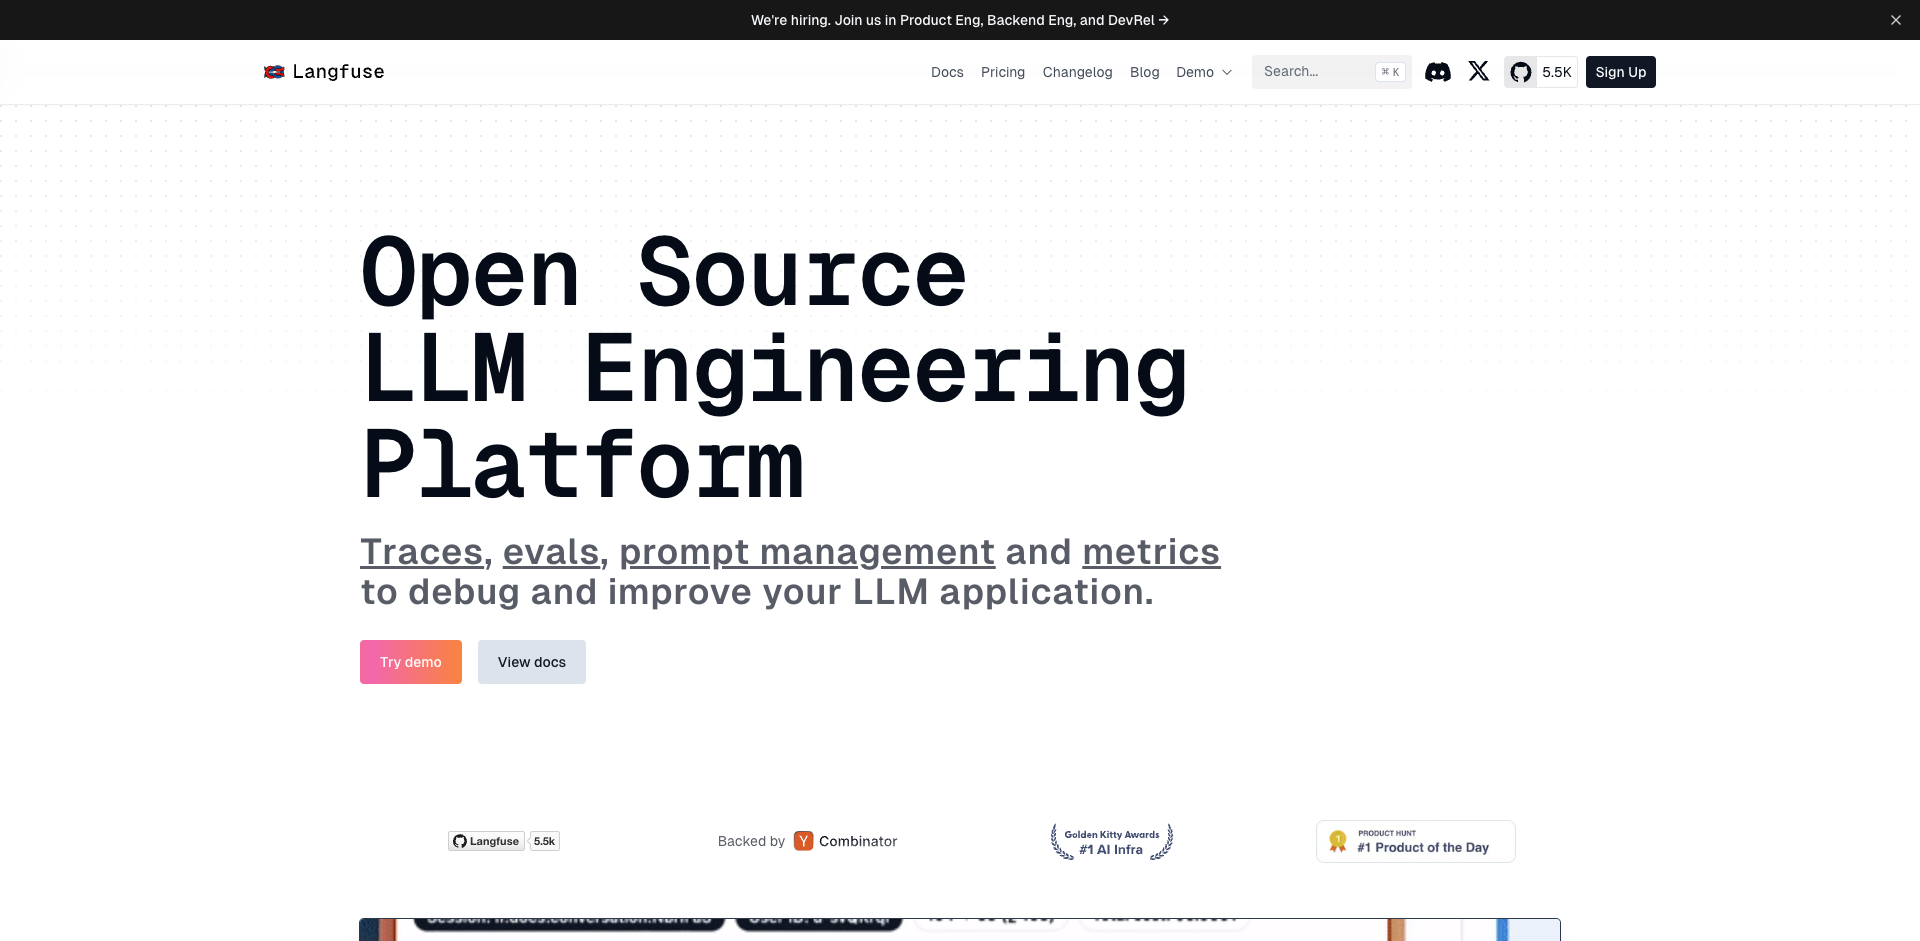Click the Try demo button
The image size is (1920, 941).
coord(411,662)
